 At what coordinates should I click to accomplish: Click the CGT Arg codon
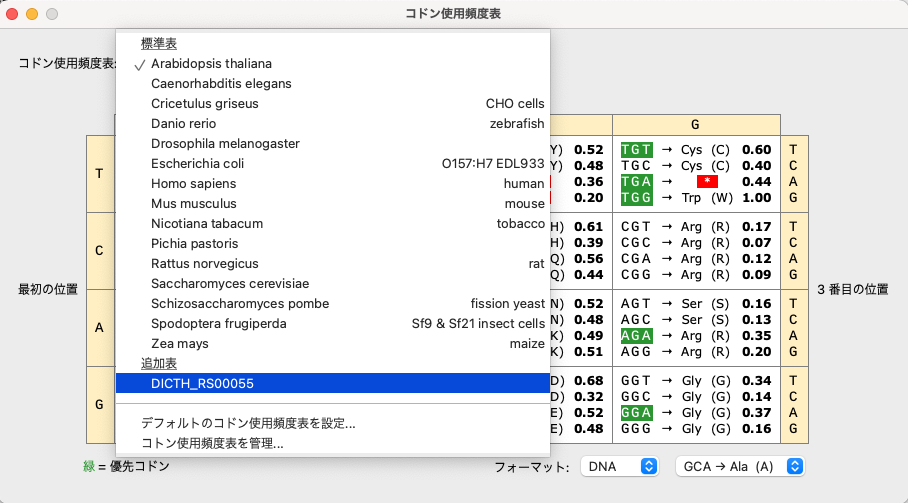click(636, 227)
